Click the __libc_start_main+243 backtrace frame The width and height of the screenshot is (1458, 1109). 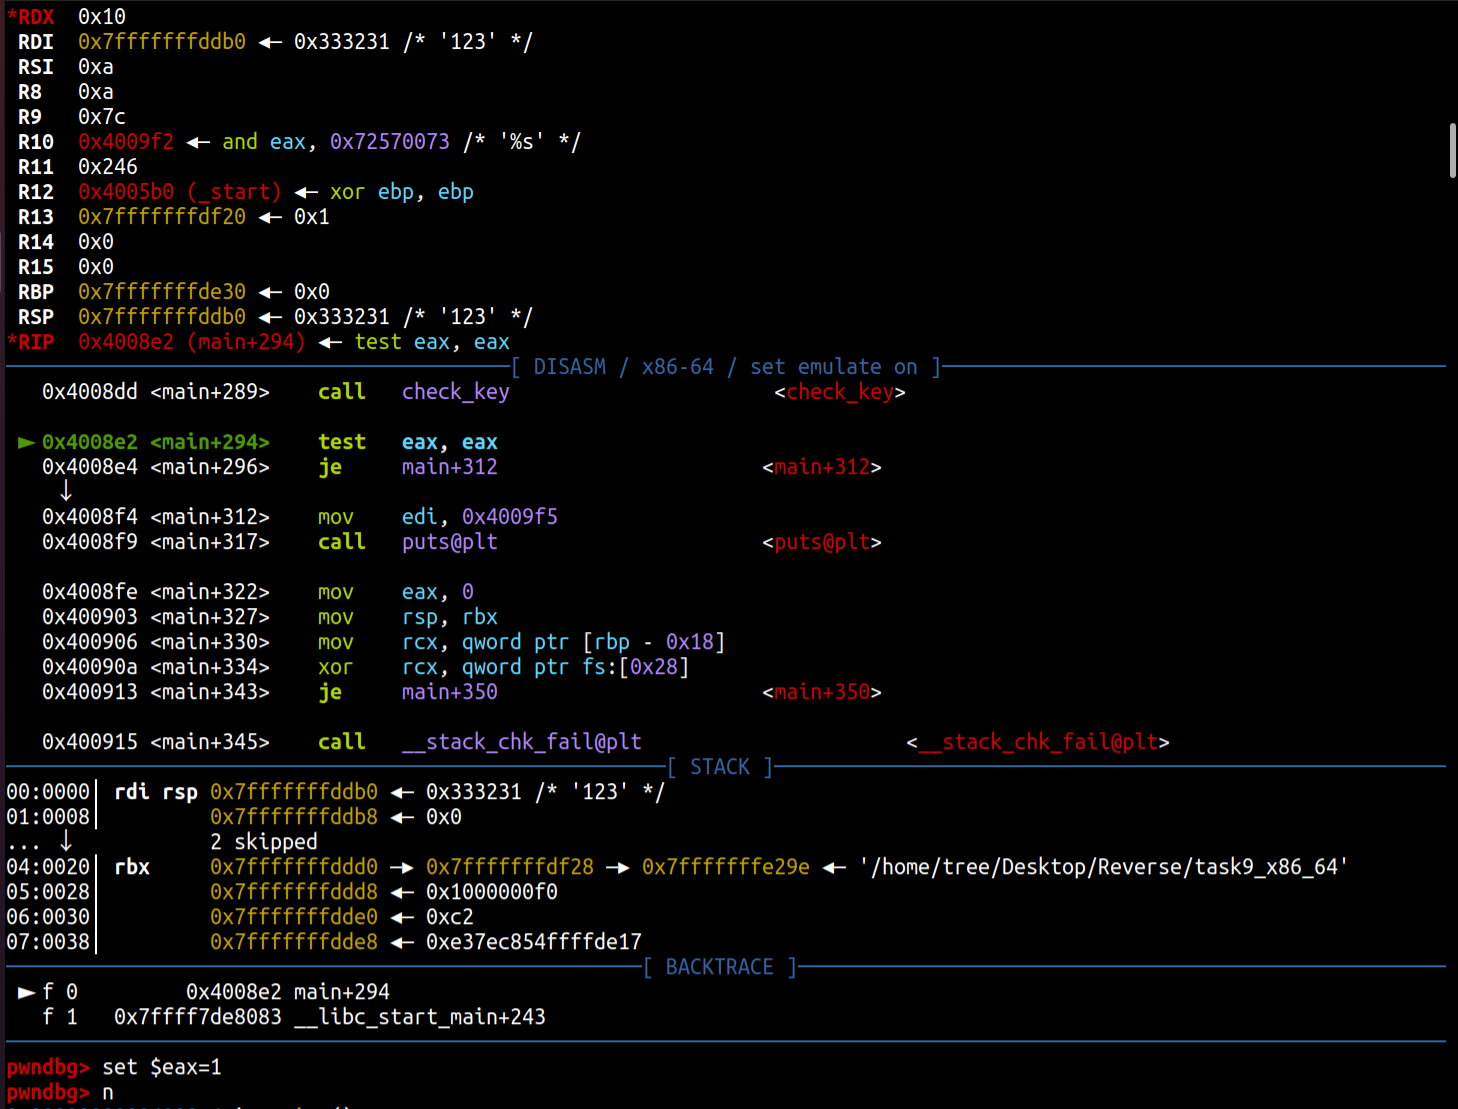click(x=420, y=1017)
